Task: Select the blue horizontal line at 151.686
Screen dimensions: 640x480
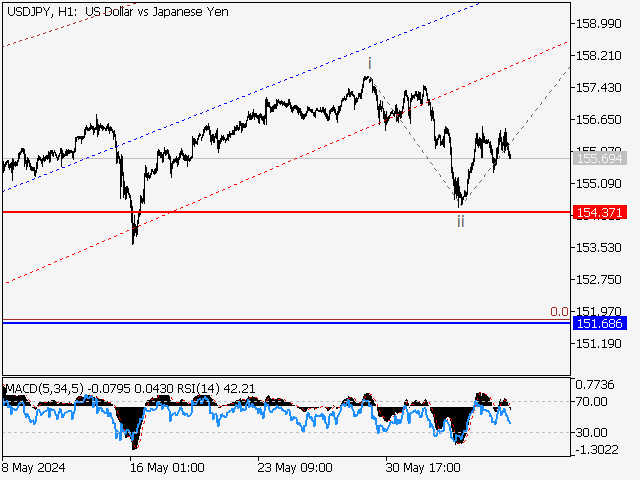Action: [287, 323]
